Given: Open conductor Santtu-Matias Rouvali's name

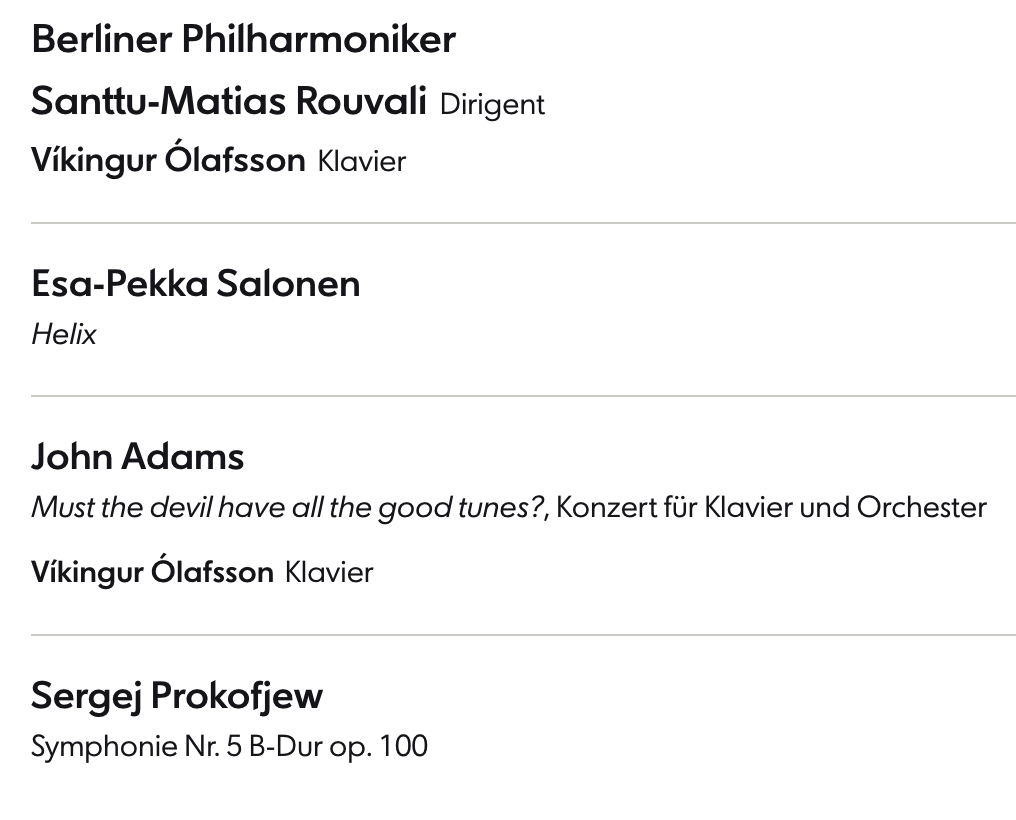Looking at the screenshot, I should [x=229, y=102].
